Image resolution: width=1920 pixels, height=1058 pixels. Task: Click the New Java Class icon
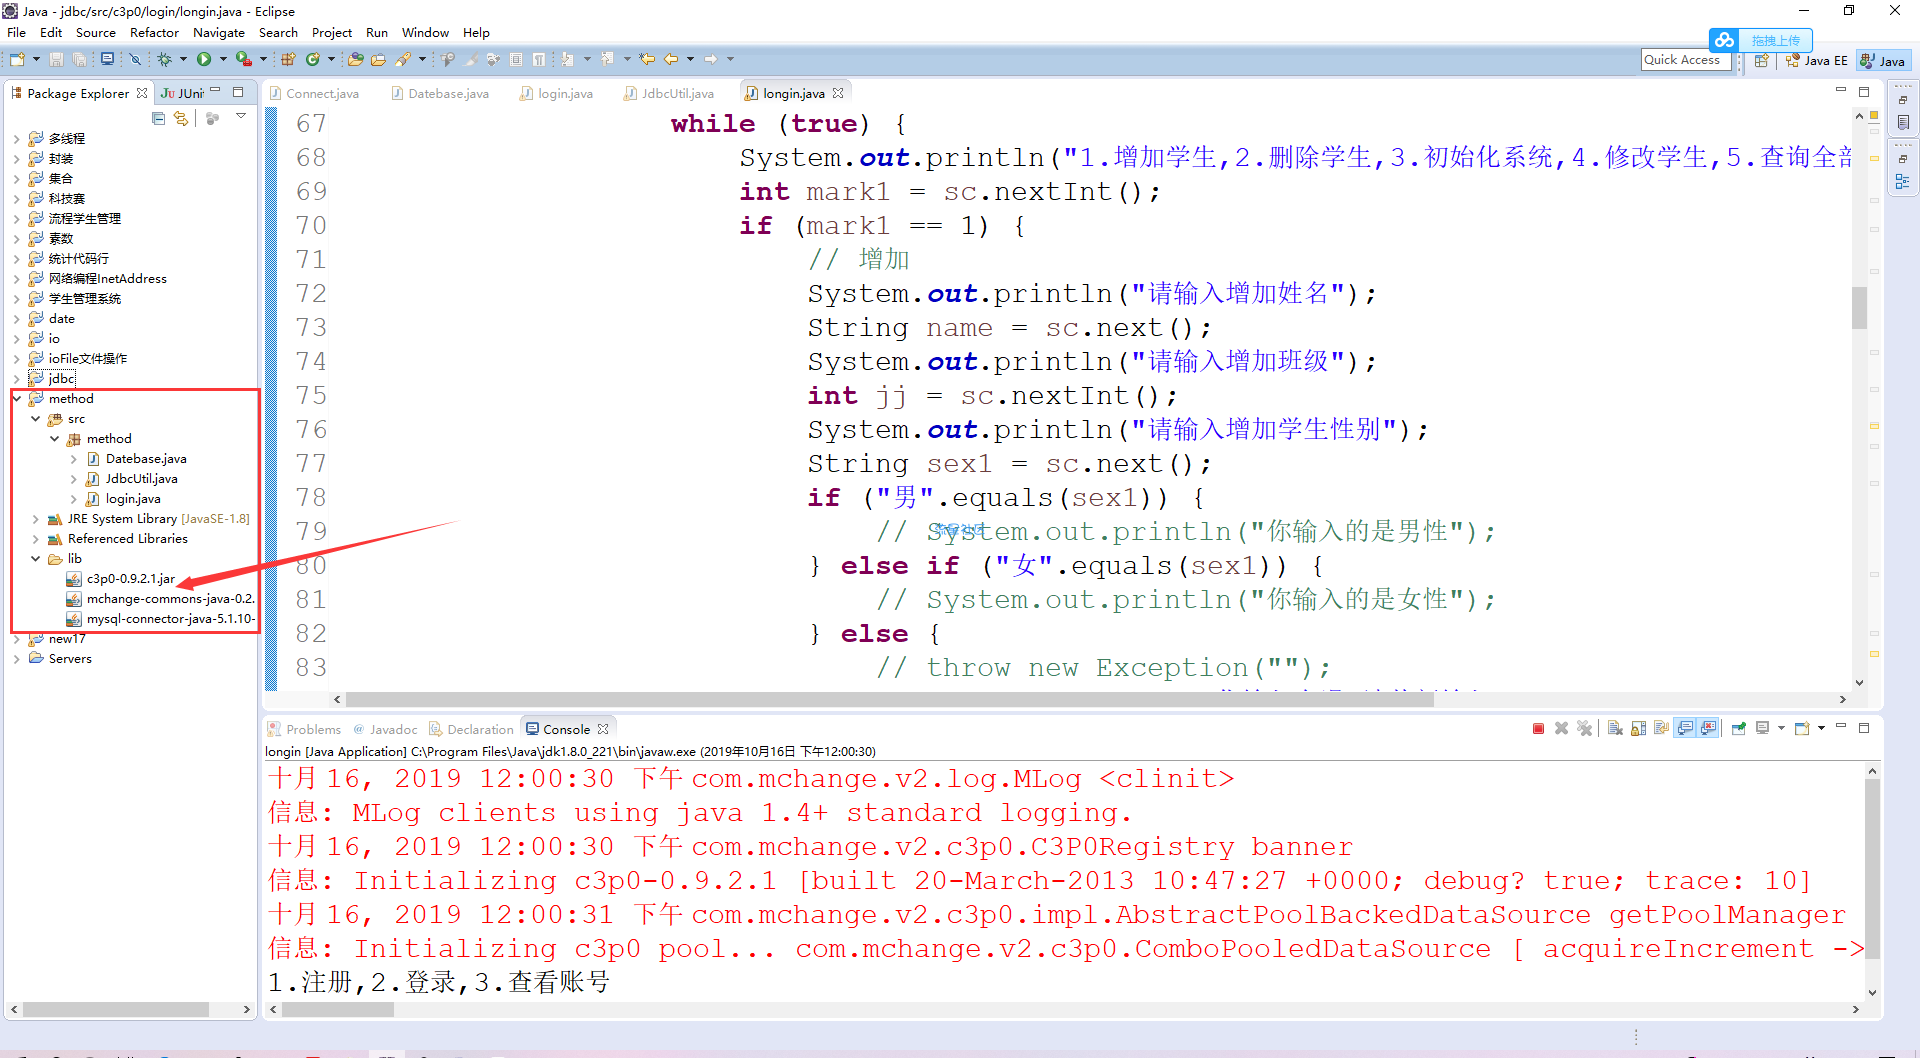point(313,60)
